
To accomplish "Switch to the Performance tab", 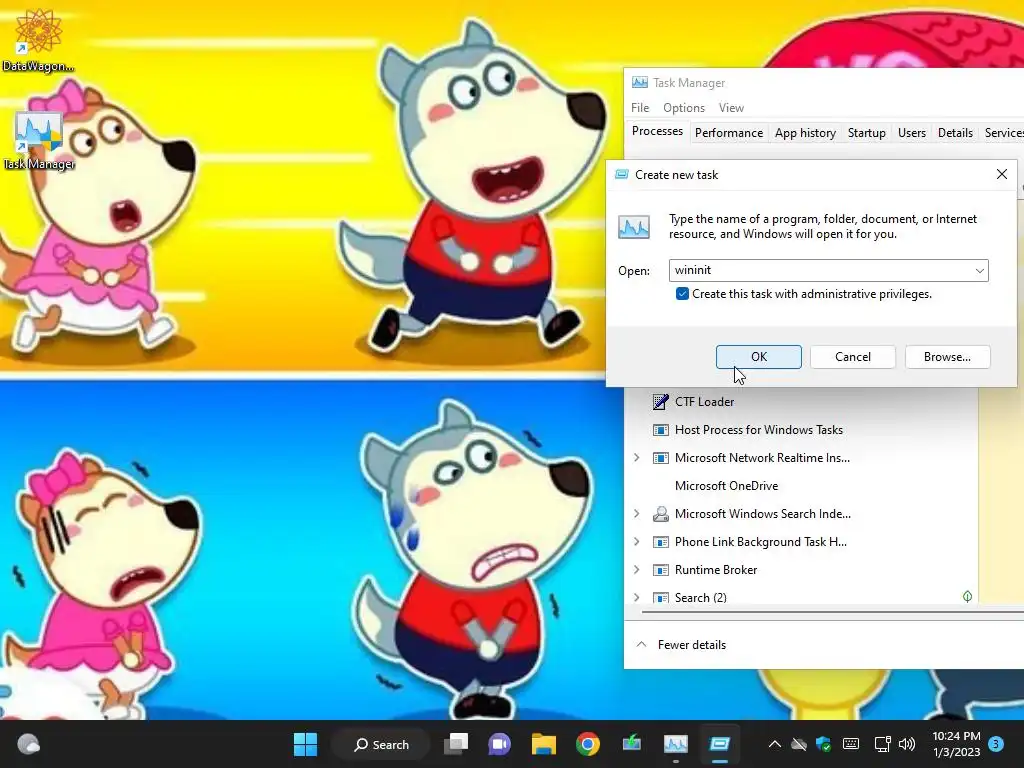I will [x=729, y=133].
